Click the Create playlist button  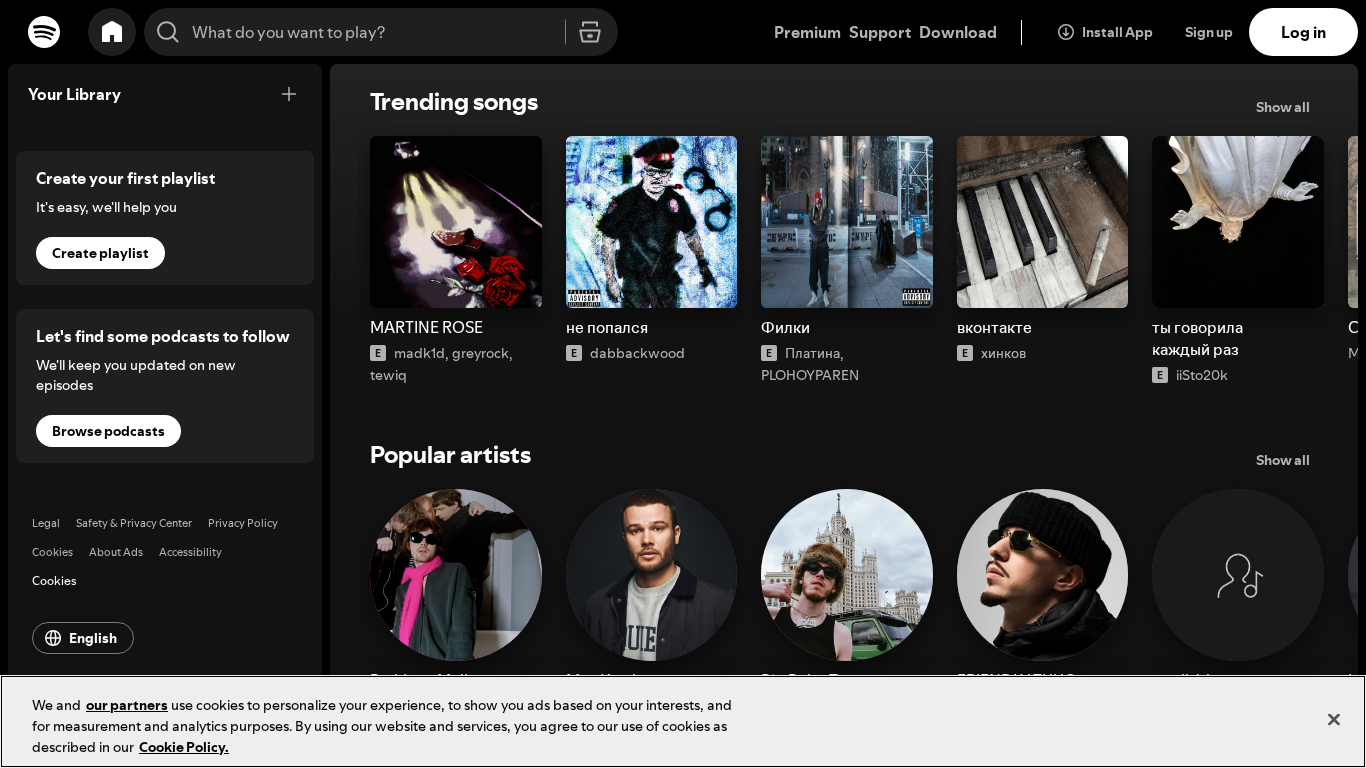(x=100, y=253)
